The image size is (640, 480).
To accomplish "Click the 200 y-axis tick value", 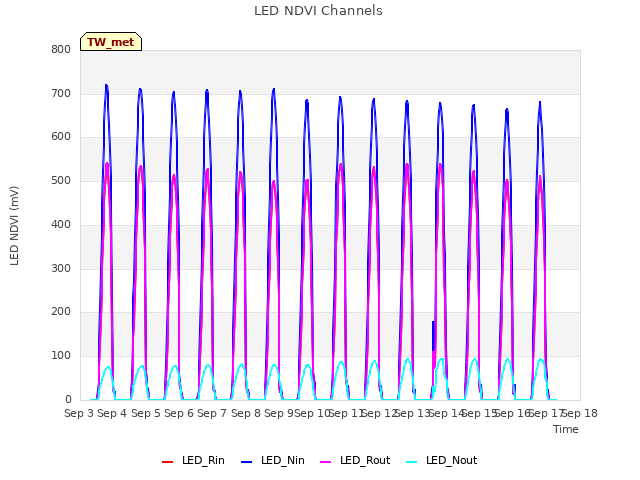I will pyautogui.click(x=61, y=312).
